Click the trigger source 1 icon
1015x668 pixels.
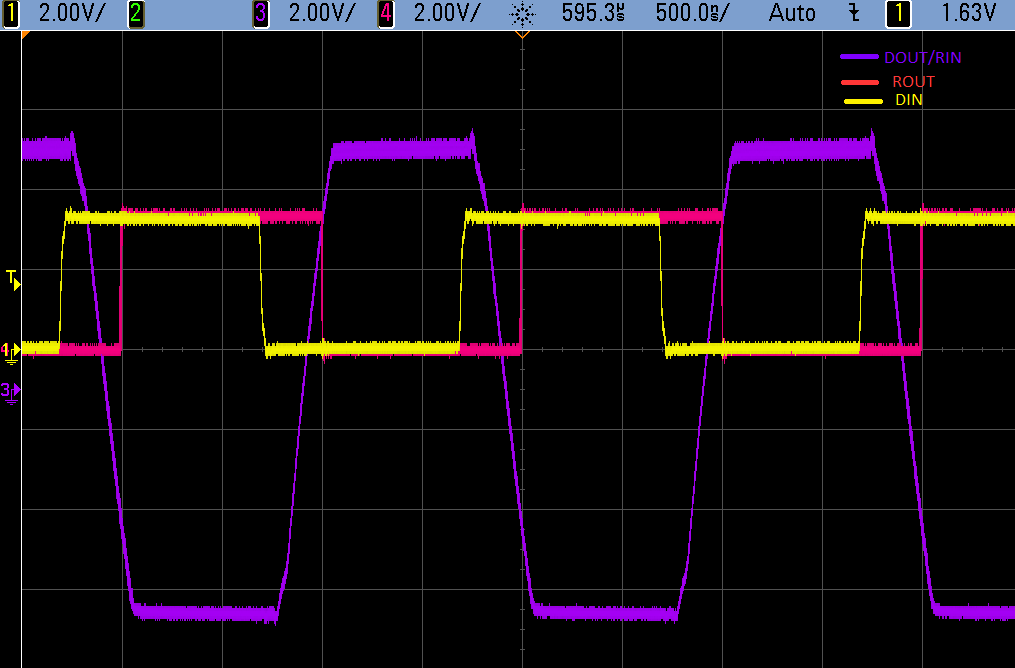click(x=897, y=13)
